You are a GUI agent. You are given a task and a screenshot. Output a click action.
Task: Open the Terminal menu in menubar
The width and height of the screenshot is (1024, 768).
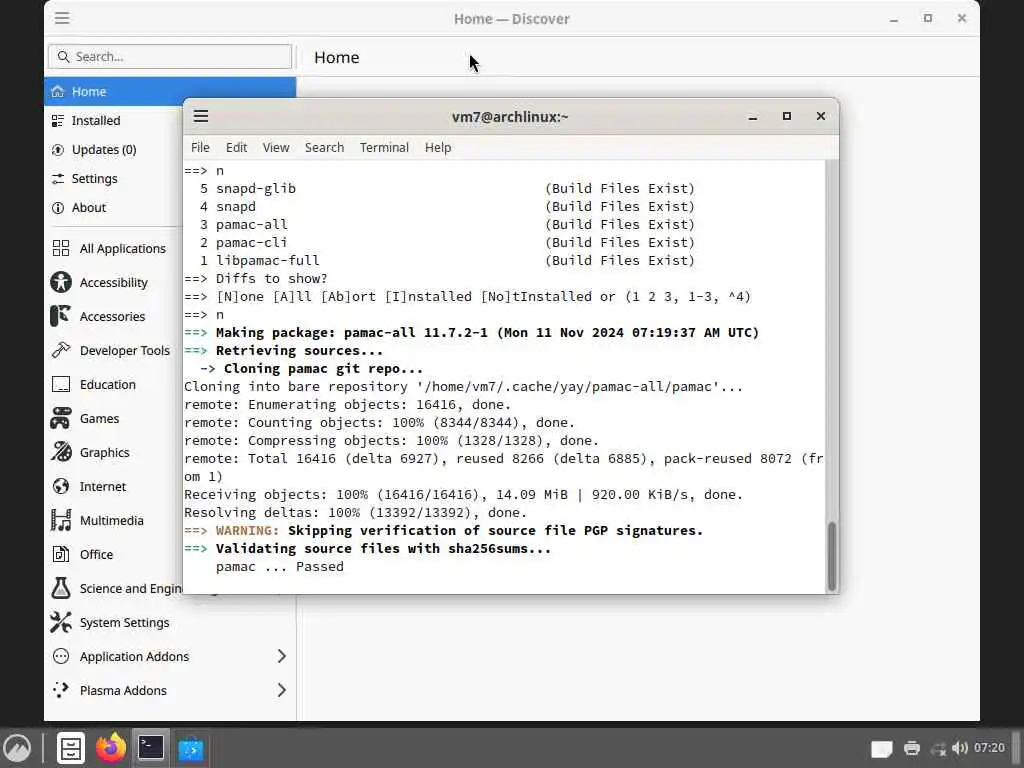pos(384,148)
